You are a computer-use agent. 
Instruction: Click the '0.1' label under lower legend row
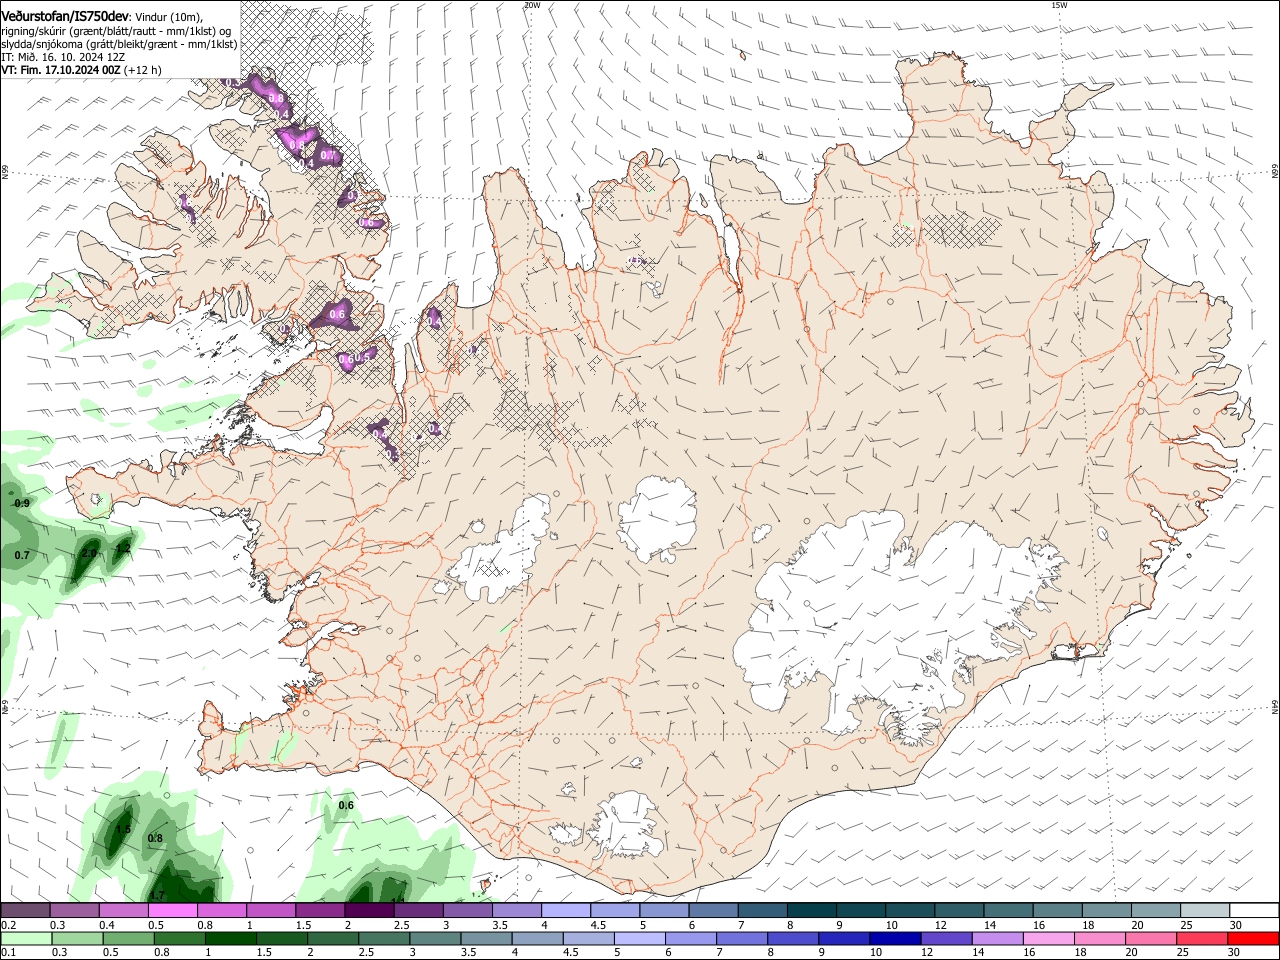[x=9, y=953]
